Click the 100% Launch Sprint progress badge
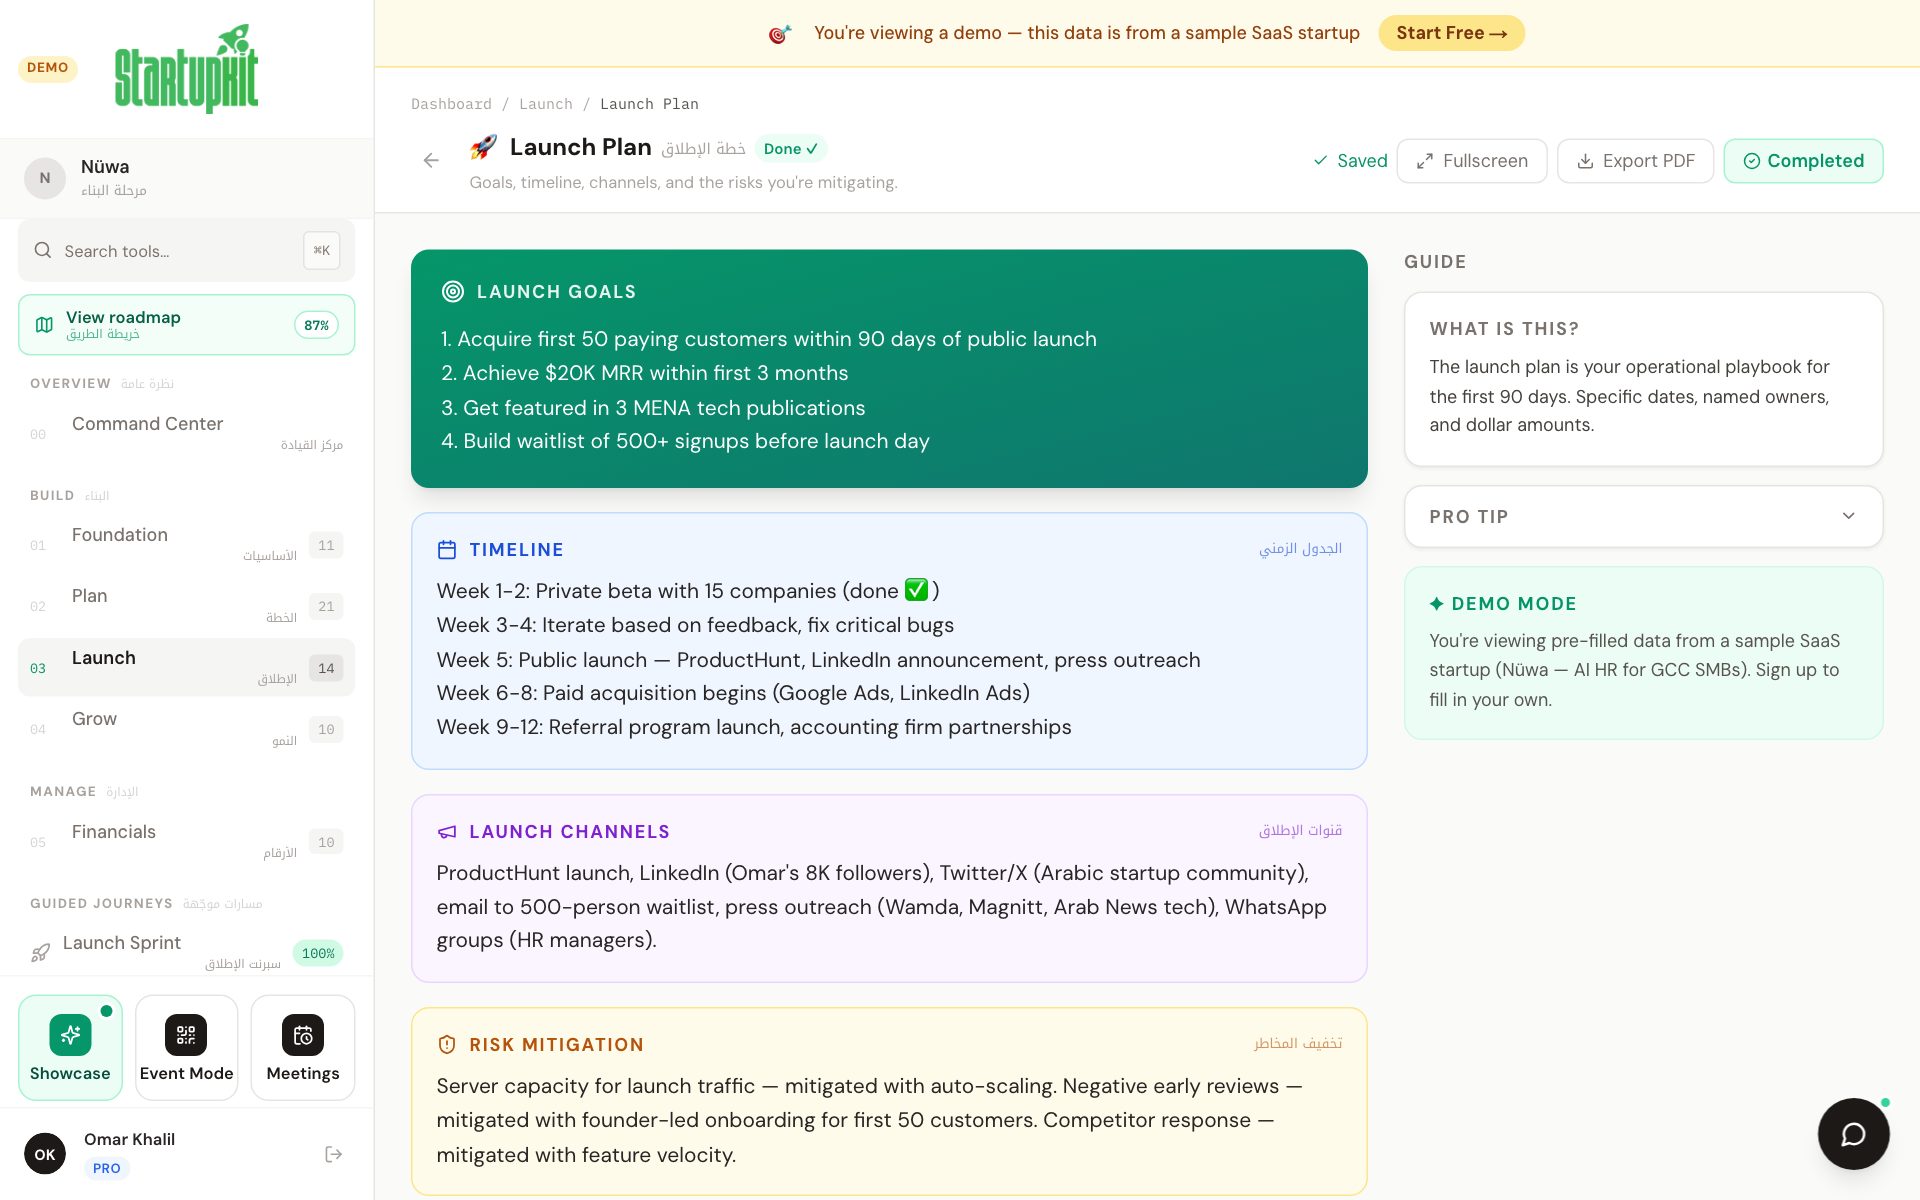The image size is (1920, 1200). pyautogui.click(x=318, y=953)
